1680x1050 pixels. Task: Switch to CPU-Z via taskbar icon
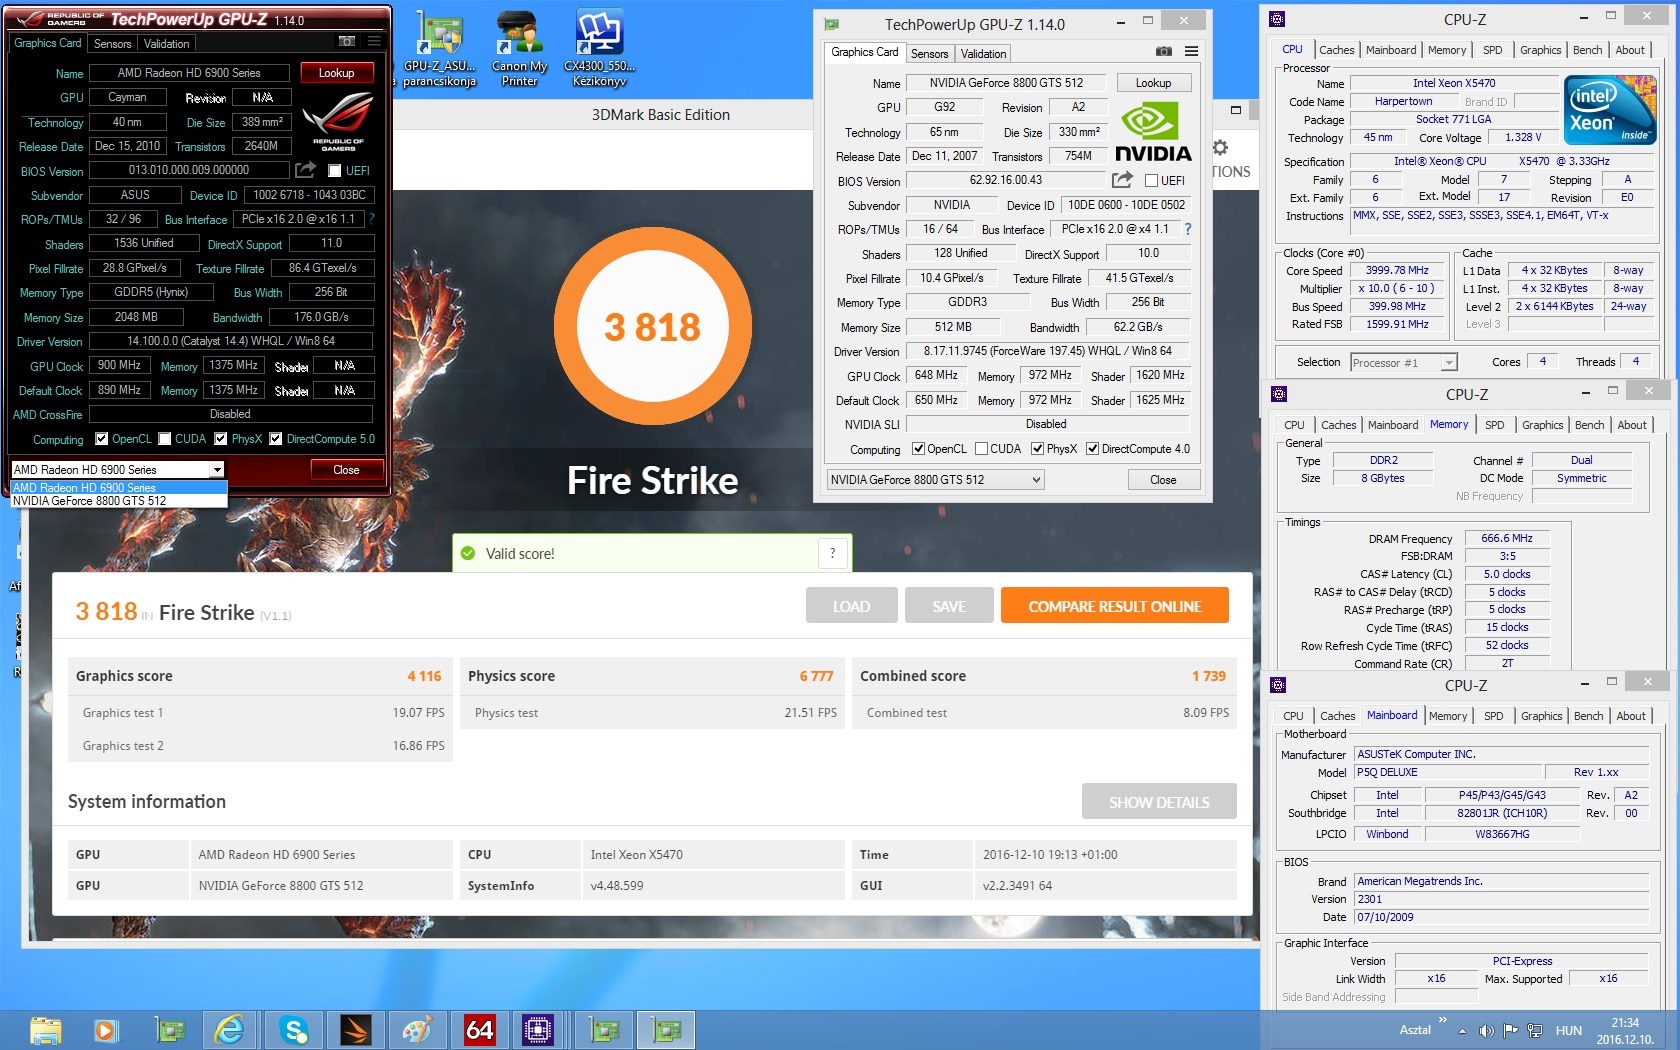(x=538, y=1030)
